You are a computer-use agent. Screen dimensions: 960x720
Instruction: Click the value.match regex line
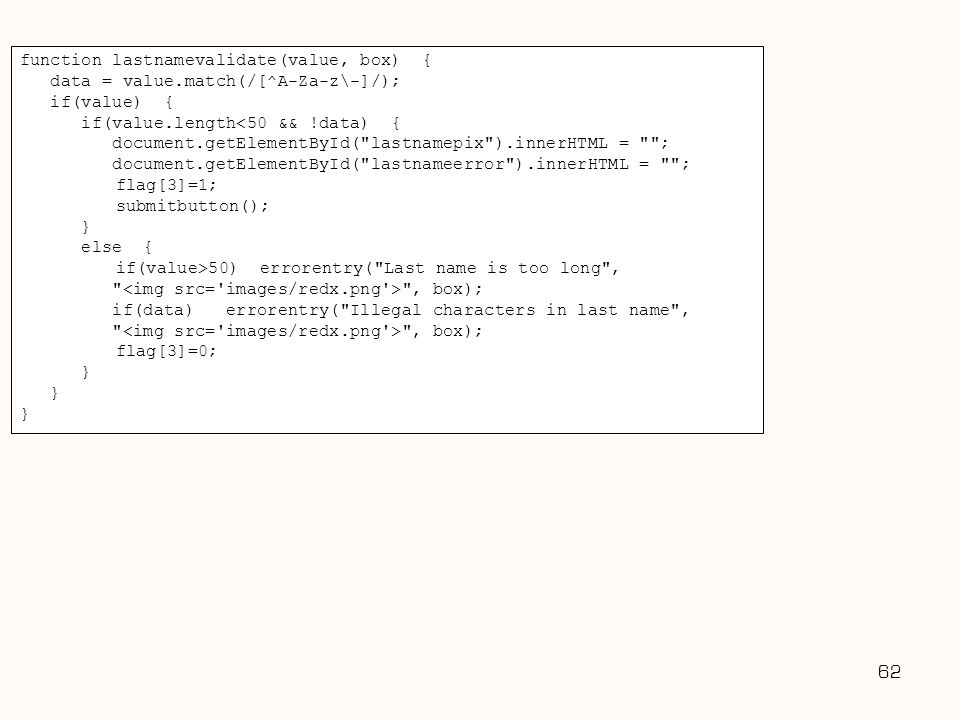pos(225,81)
